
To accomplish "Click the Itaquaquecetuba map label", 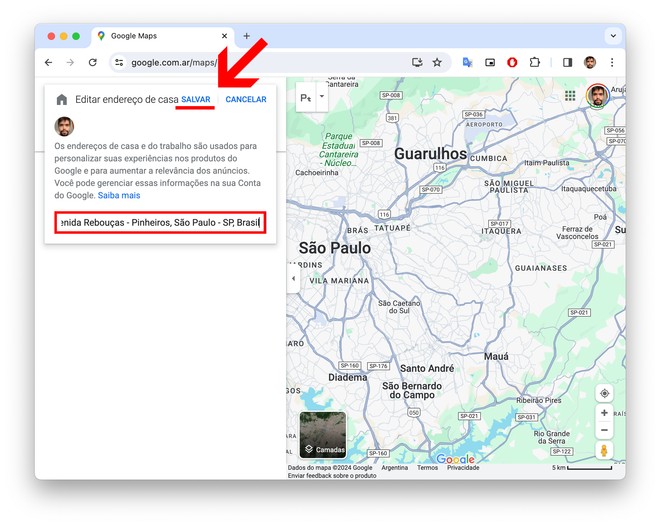I will 588,189.
